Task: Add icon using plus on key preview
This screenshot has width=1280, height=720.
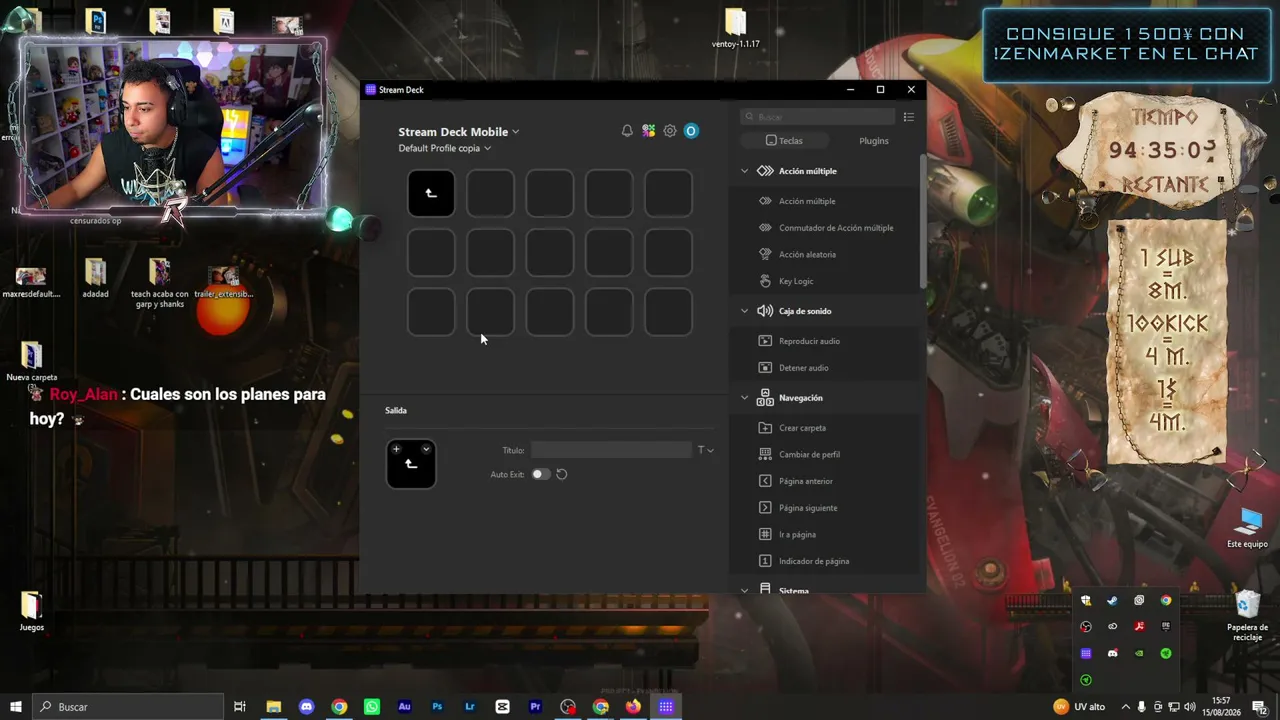Action: click(396, 449)
